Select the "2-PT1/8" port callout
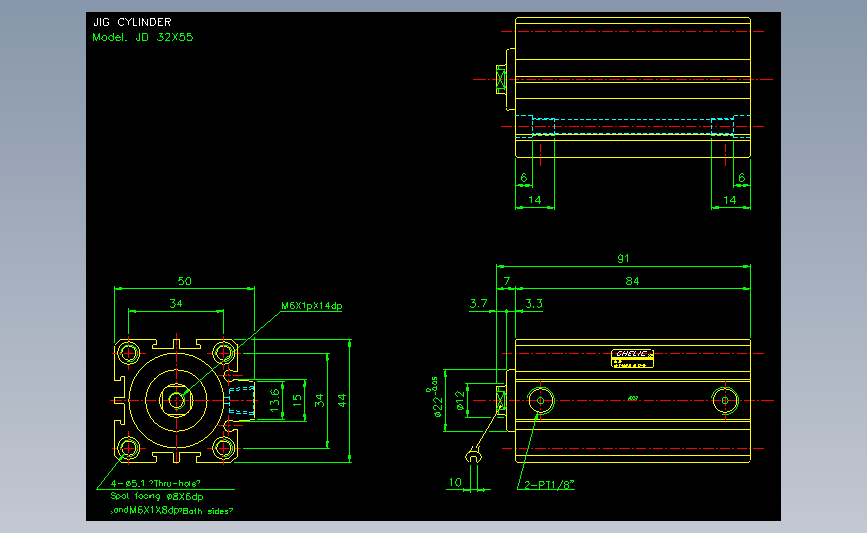 [549, 485]
